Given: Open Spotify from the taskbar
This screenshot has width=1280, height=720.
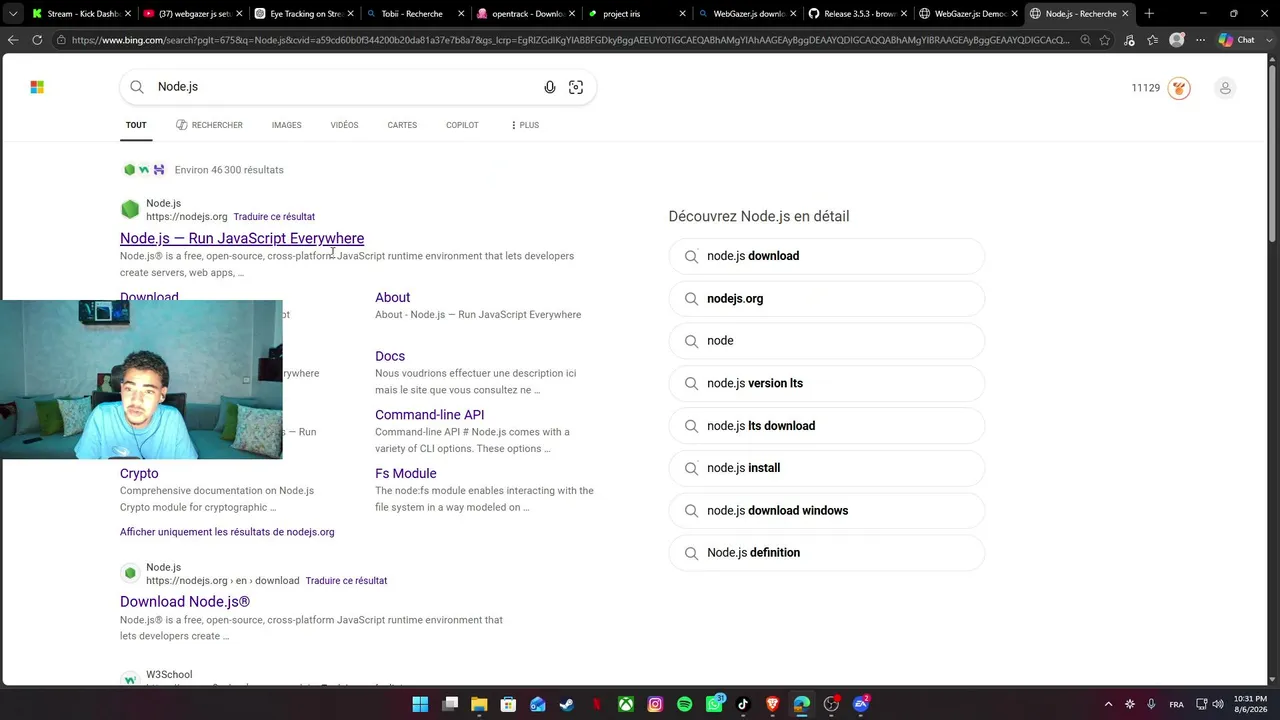Looking at the screenshot, I should (x=684, y=704).
